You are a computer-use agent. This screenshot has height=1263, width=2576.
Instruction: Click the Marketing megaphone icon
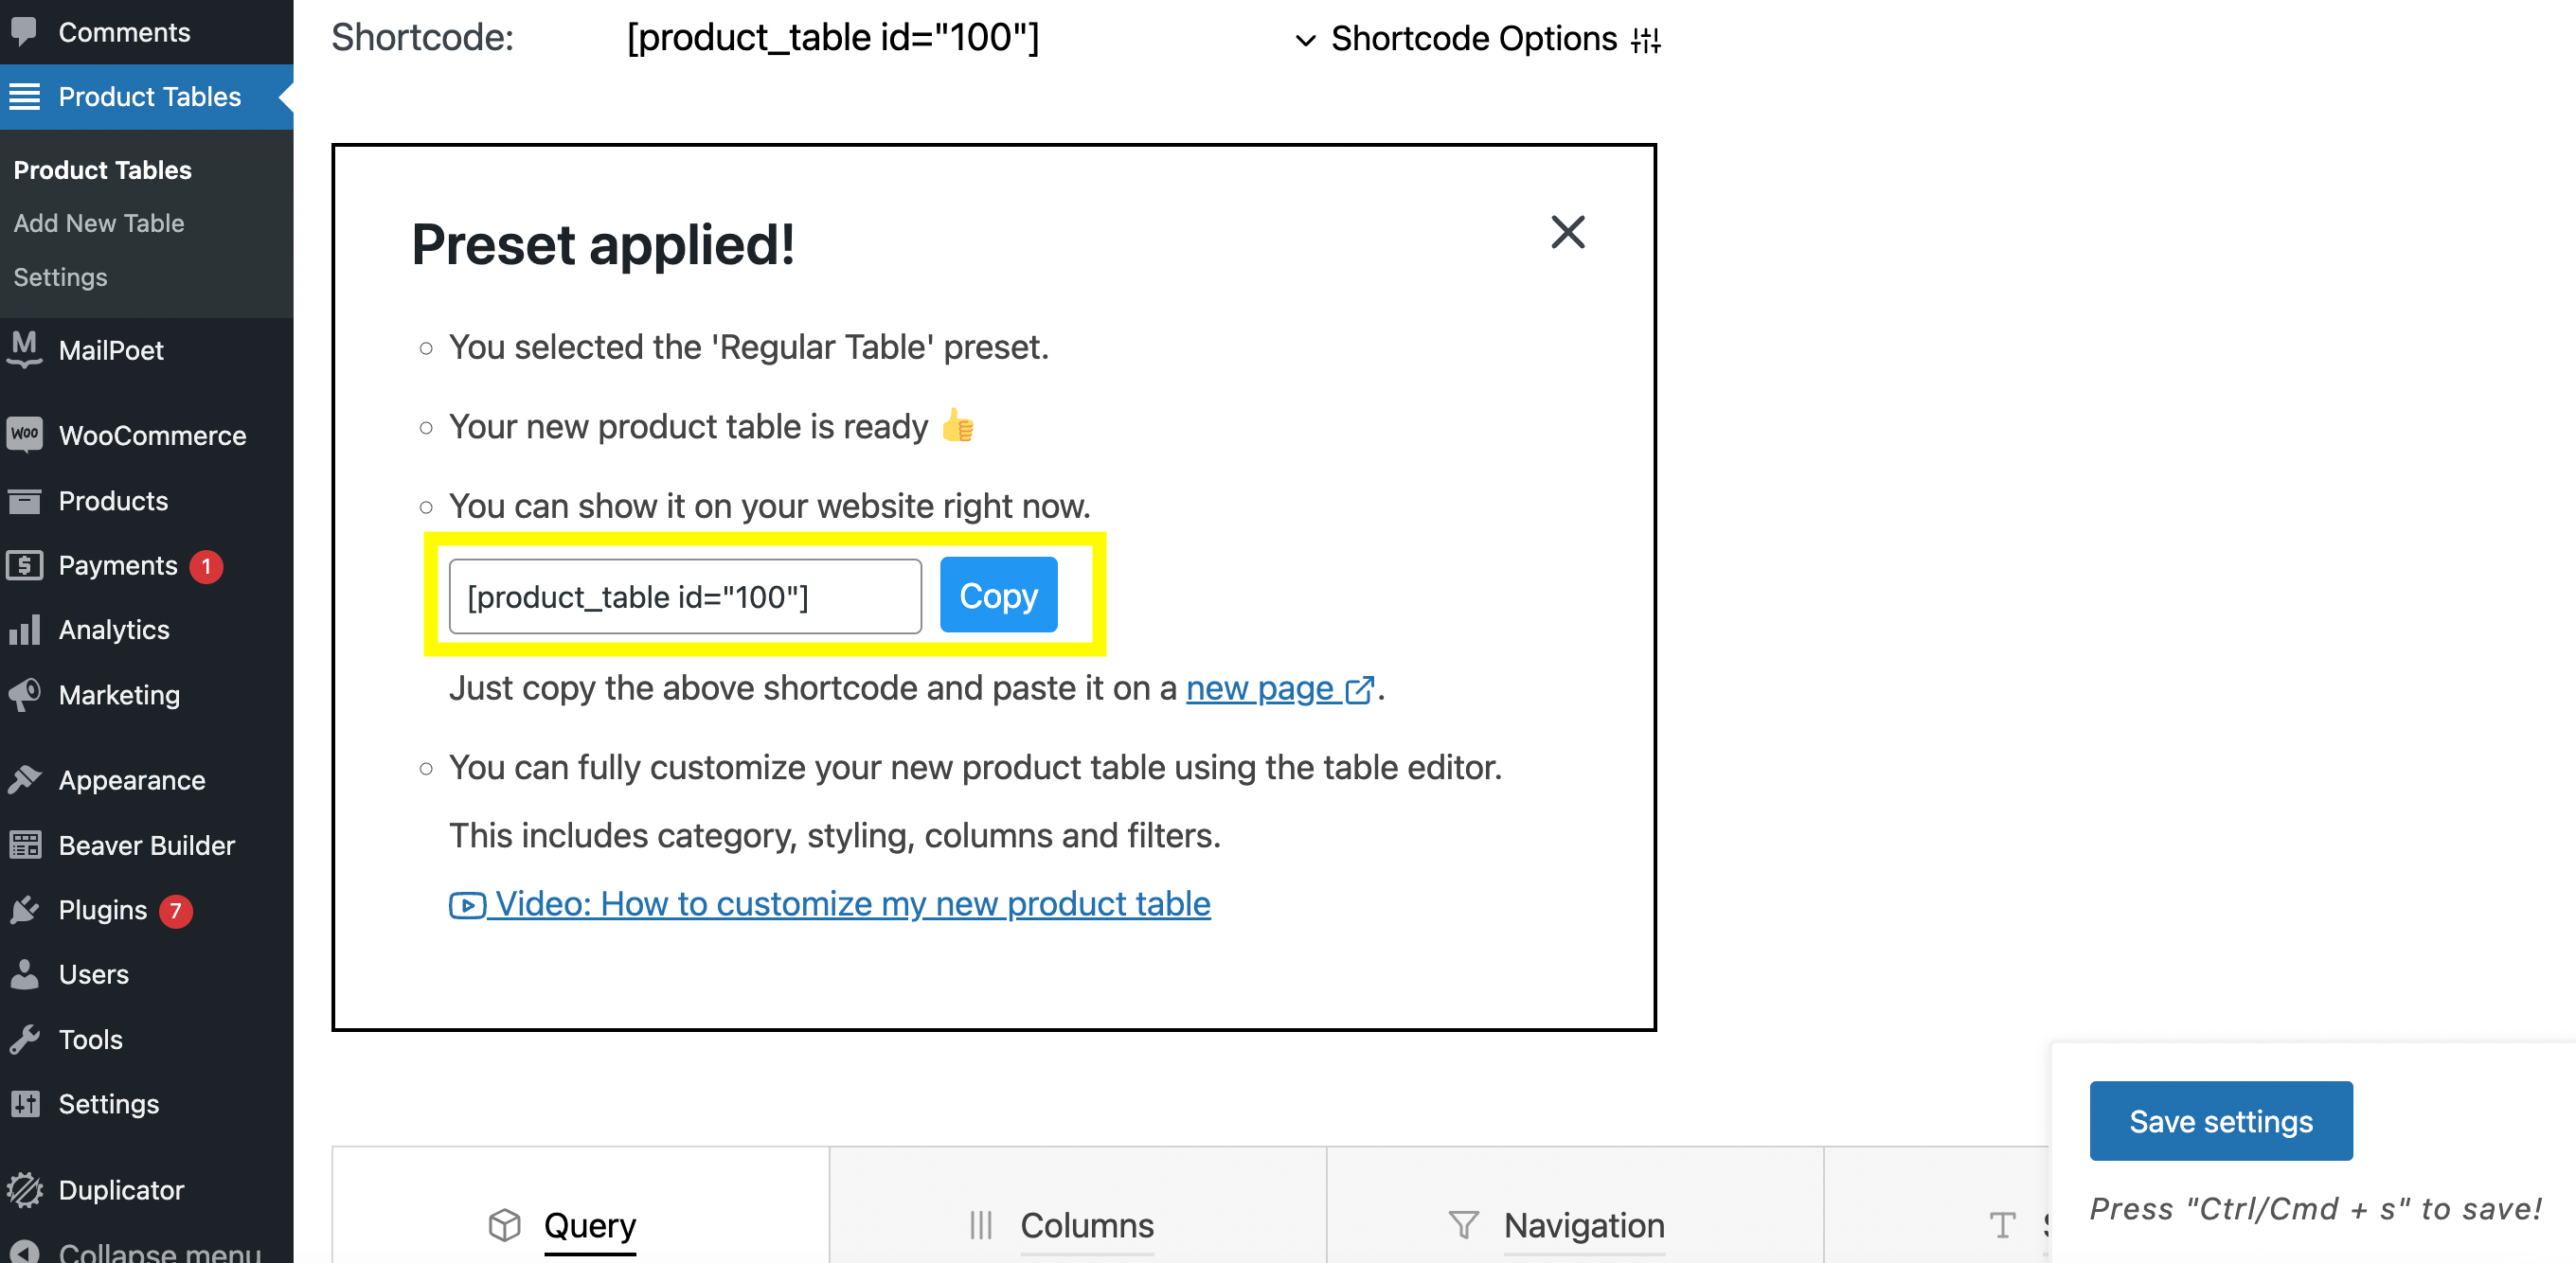[x=25, y=694]
